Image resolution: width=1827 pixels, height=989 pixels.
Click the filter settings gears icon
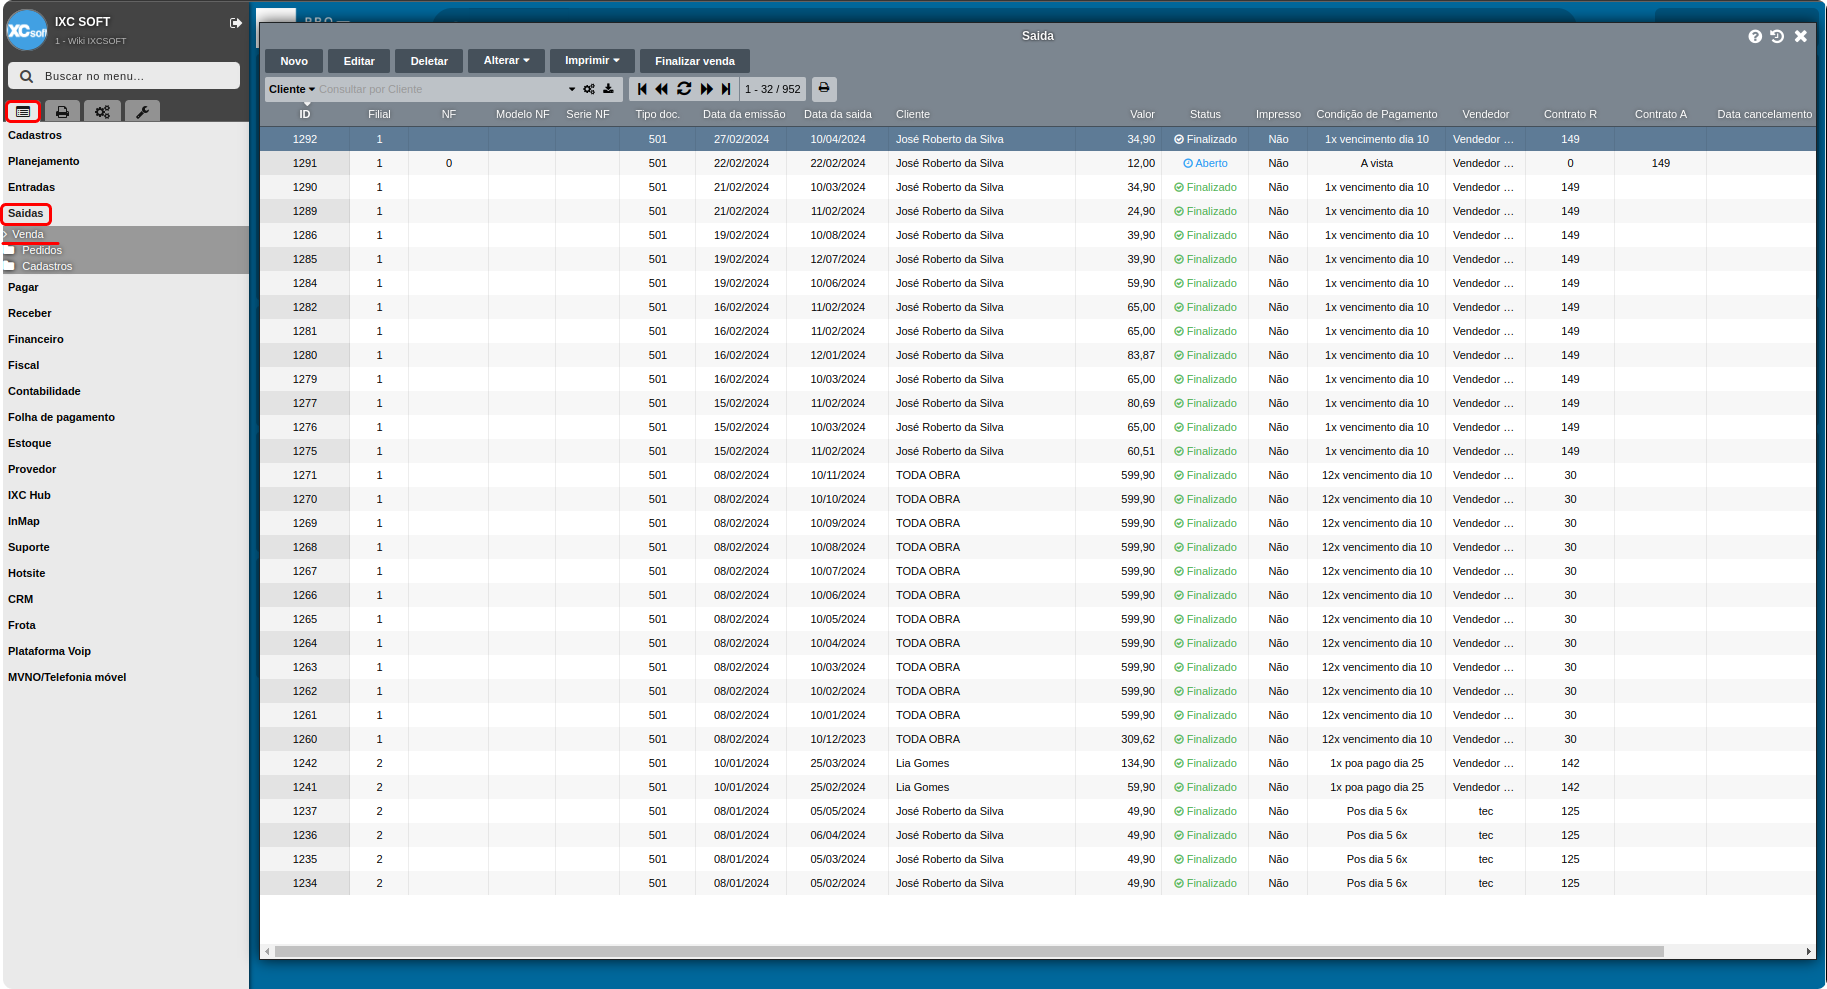(x=589, y=89)
